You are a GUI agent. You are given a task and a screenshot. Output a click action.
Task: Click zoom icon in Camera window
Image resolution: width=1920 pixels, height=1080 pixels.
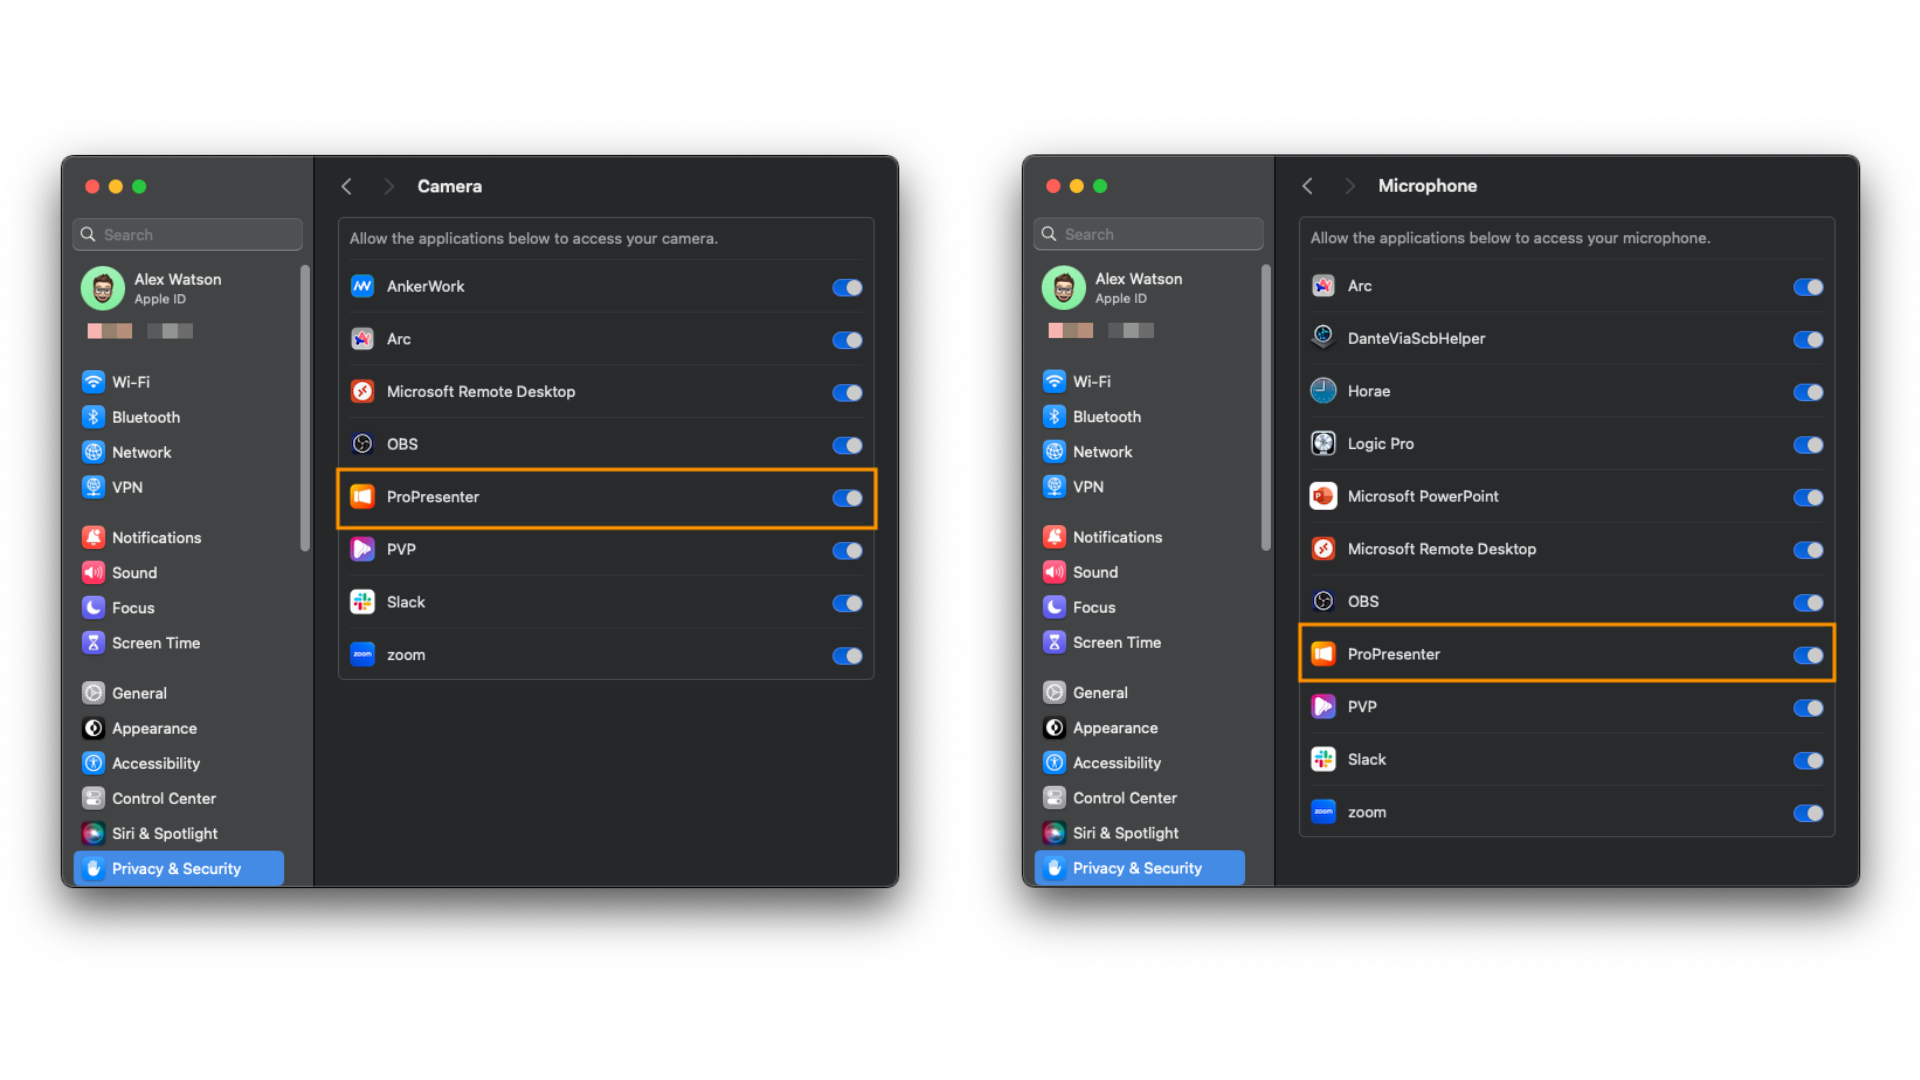click(x=362, y=655)
